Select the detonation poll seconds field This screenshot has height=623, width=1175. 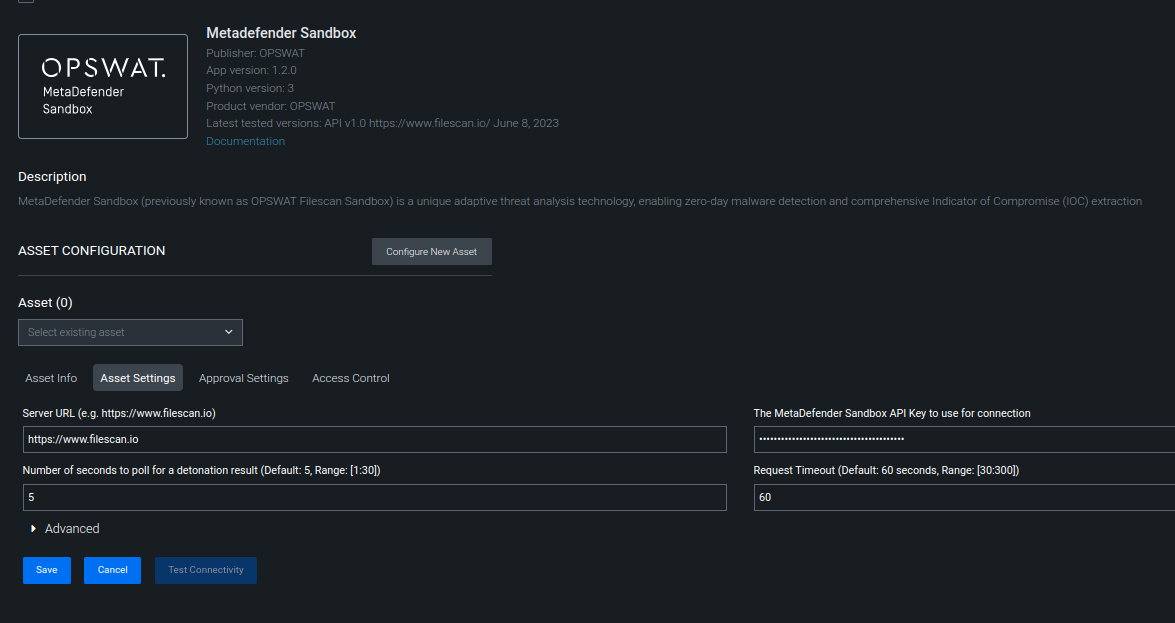(x=375, y=497)
